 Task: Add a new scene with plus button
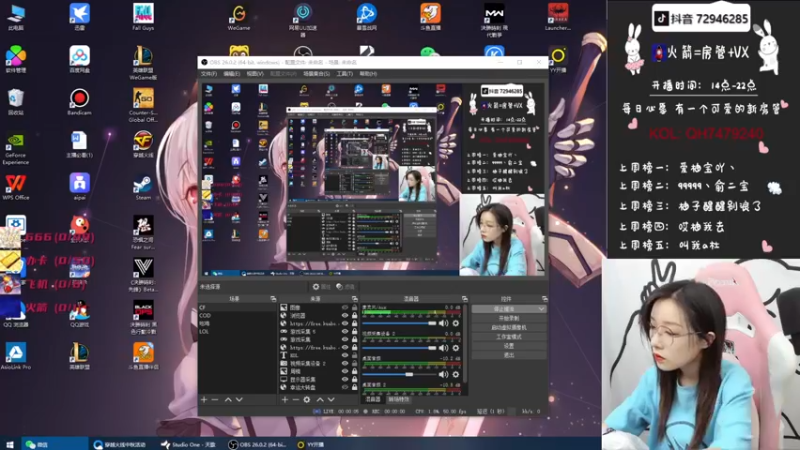click(204, 399)
